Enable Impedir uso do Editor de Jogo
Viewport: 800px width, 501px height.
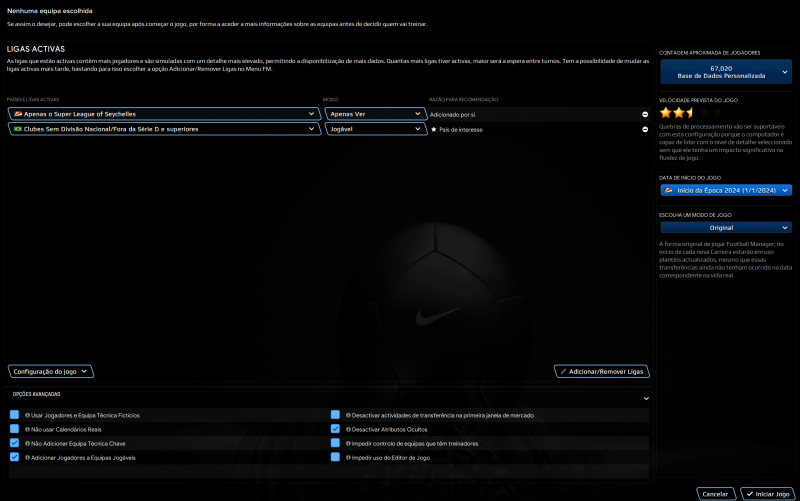point(335,457)
